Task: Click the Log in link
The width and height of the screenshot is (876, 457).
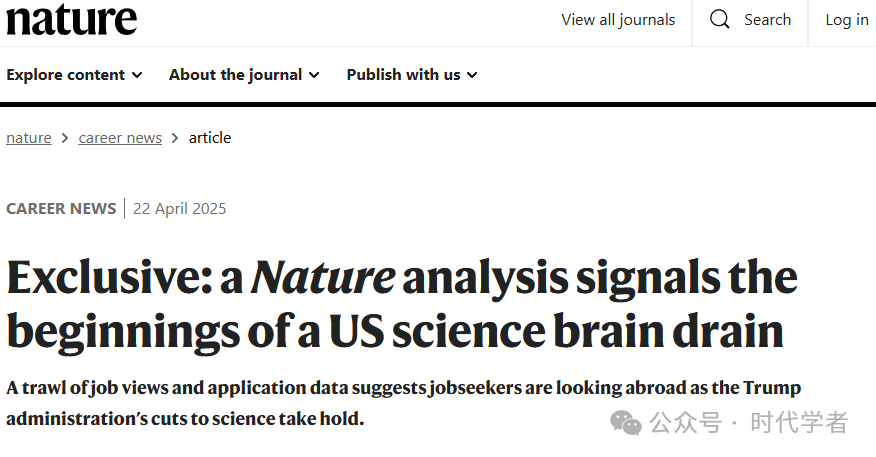Action: (x=847, y=20)
